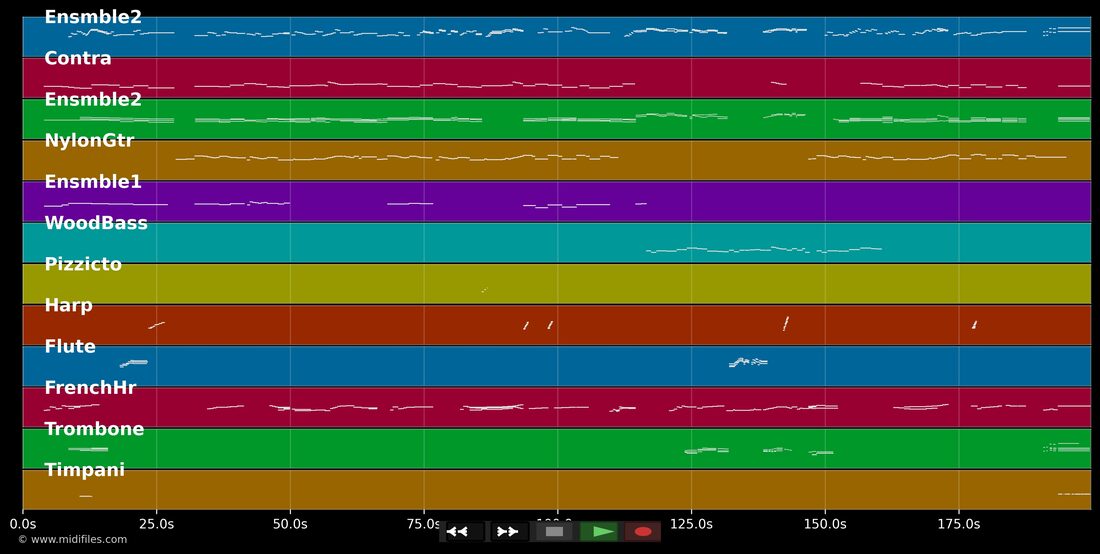1100x554 pixels.
Task: Click the 50.0s time axis label
Action: 290,525
